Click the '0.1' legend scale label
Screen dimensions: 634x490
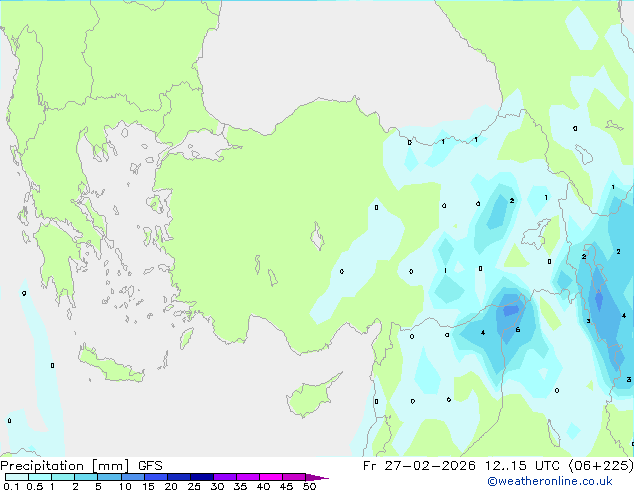point(11,486)
